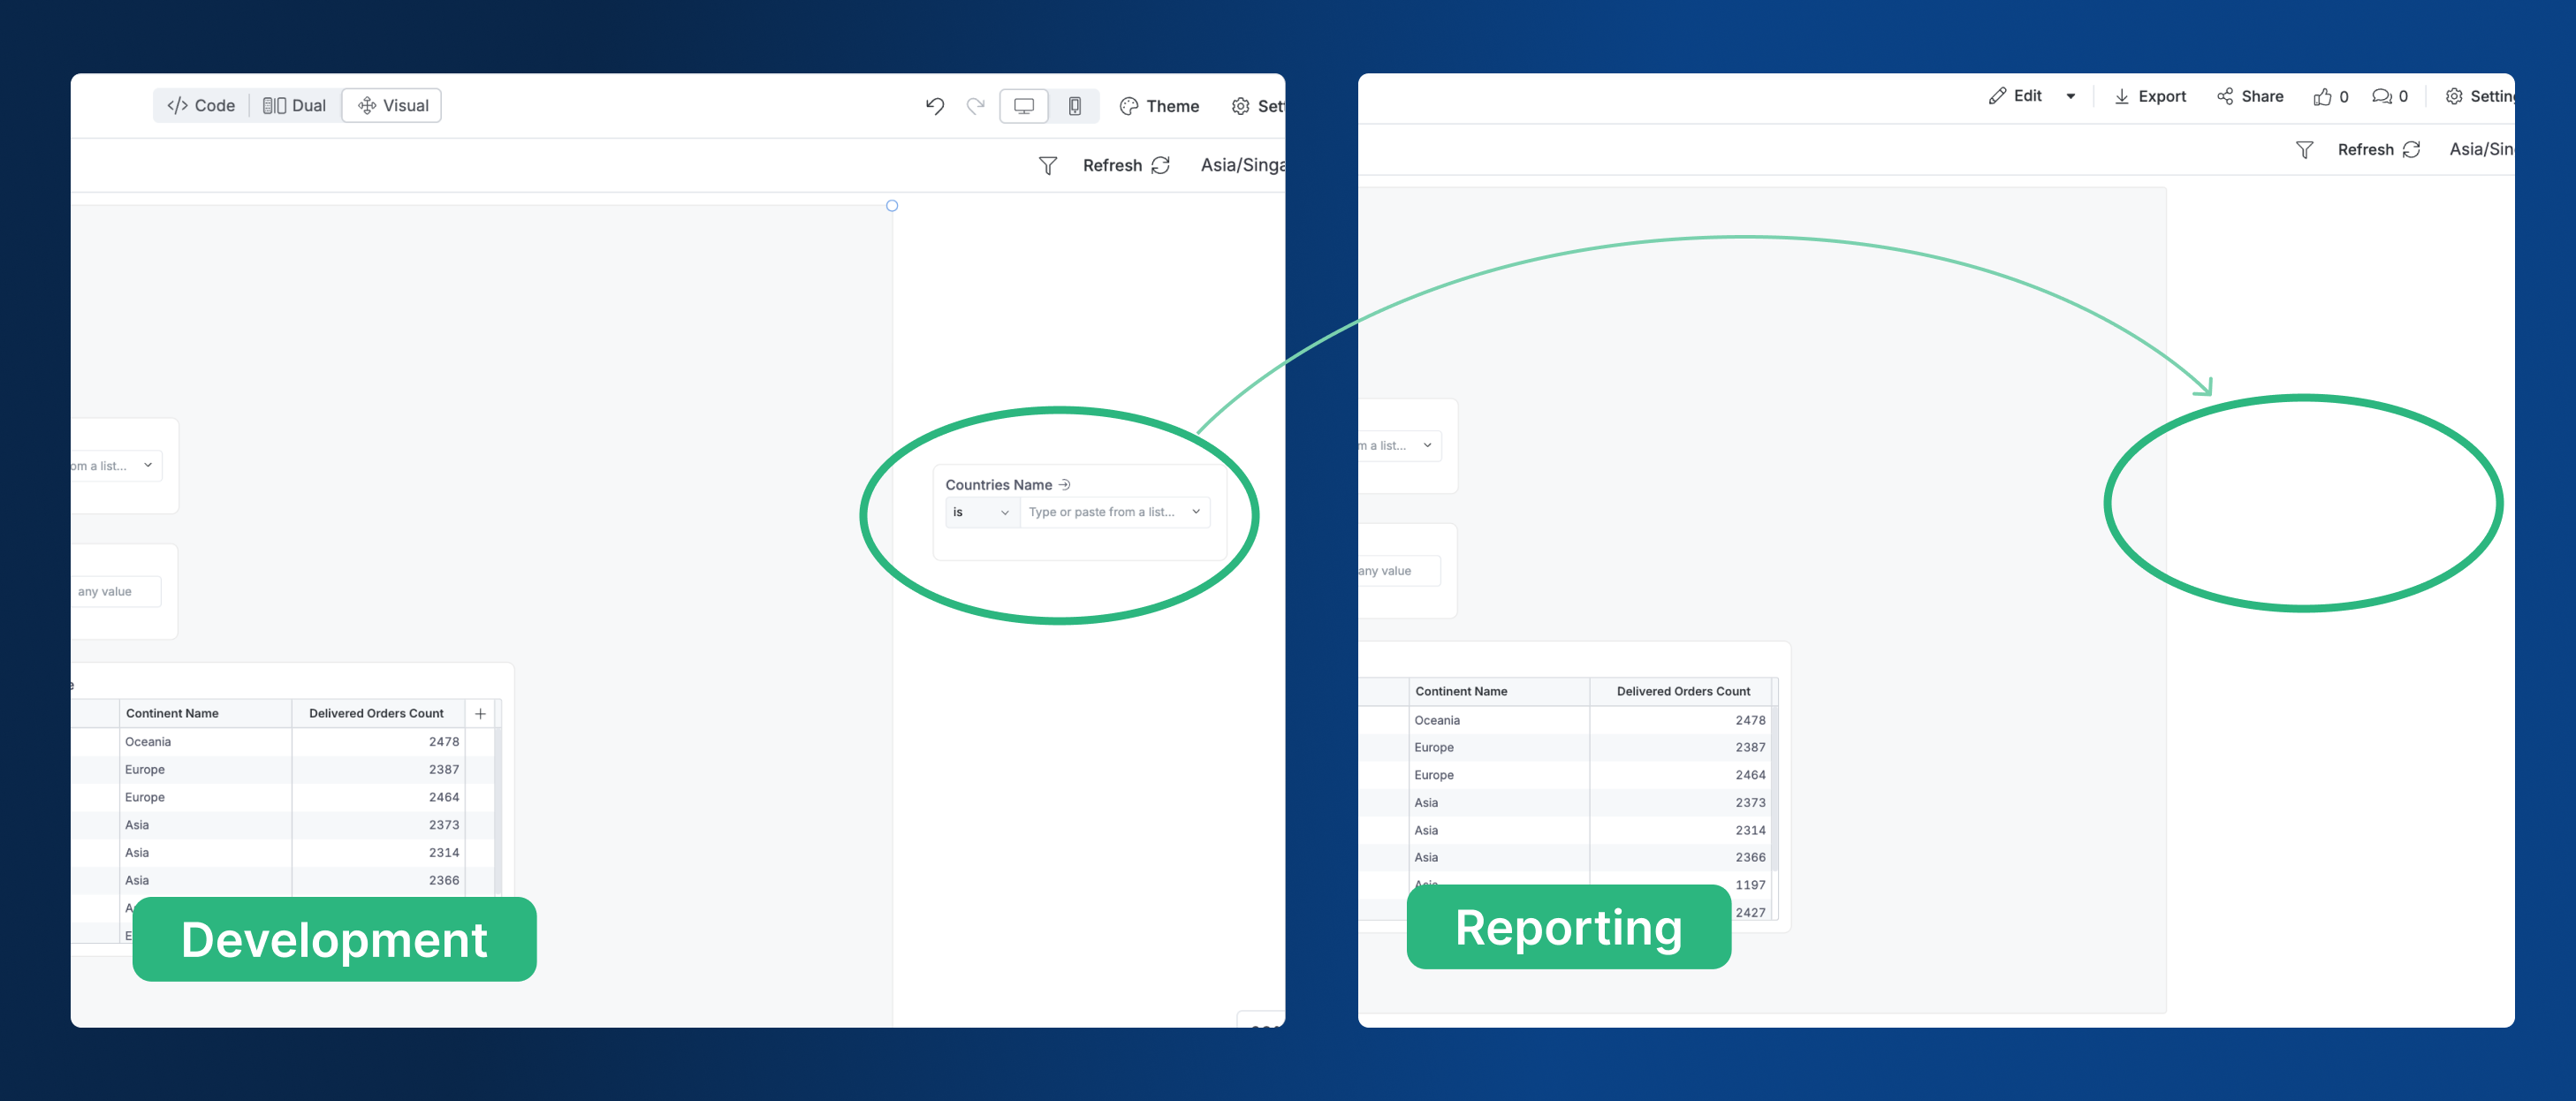Click the Export button
Viewport: 2576px width, 1101px height.
[x=2150, y=97]
